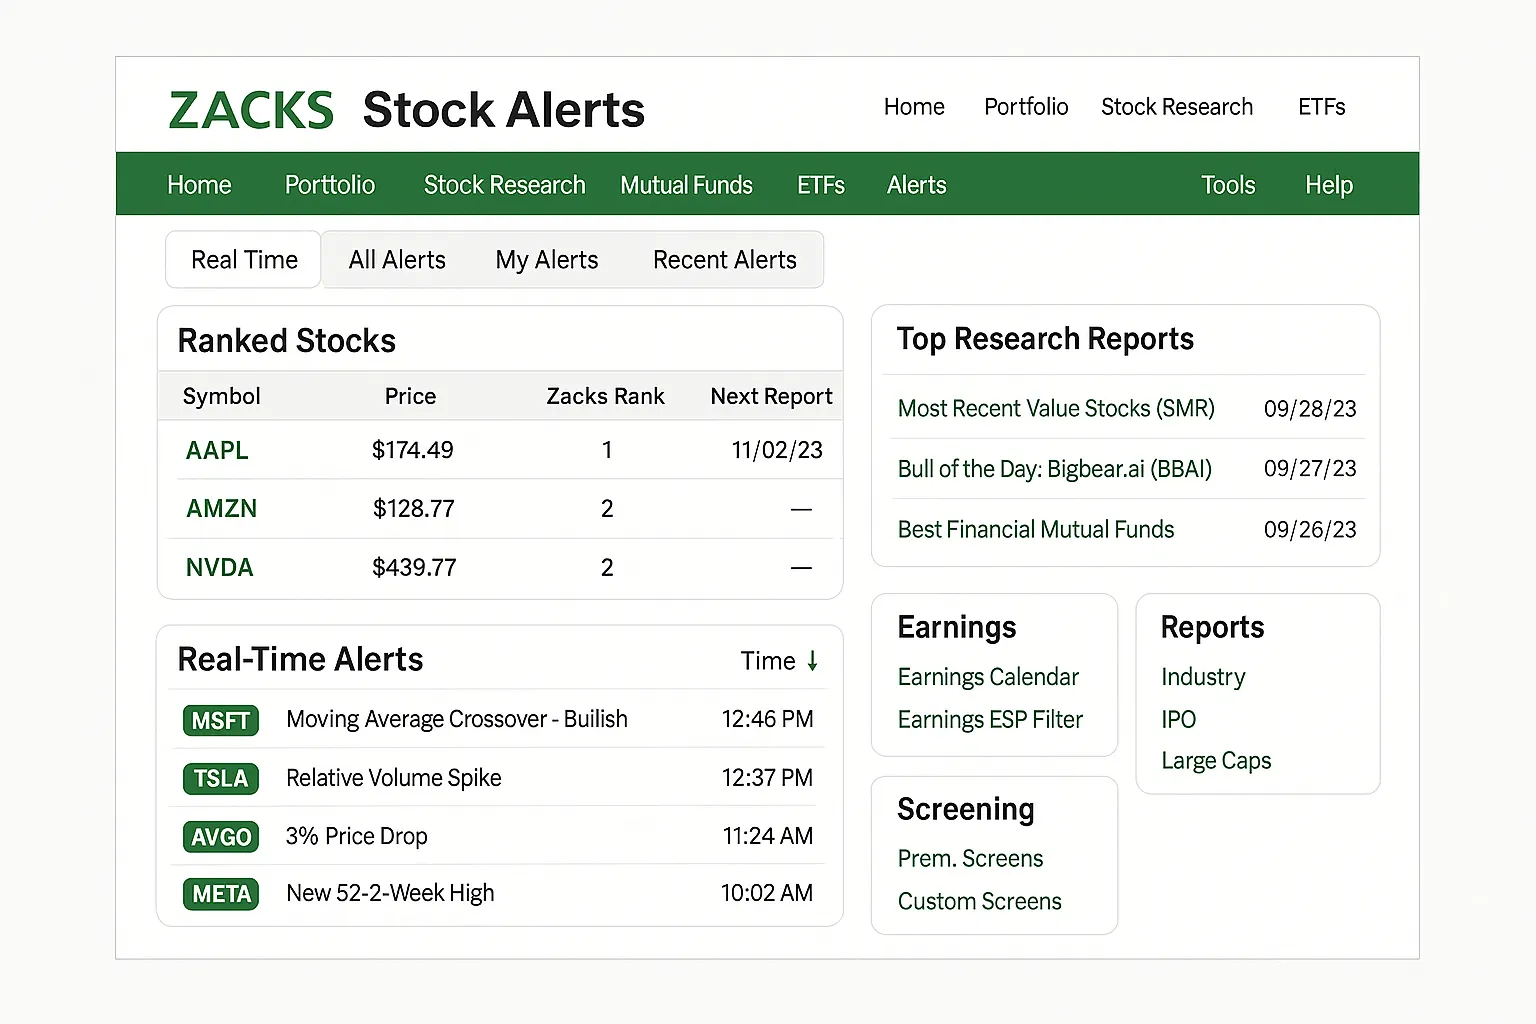Open IPO reports link

tap(1178, 720)
